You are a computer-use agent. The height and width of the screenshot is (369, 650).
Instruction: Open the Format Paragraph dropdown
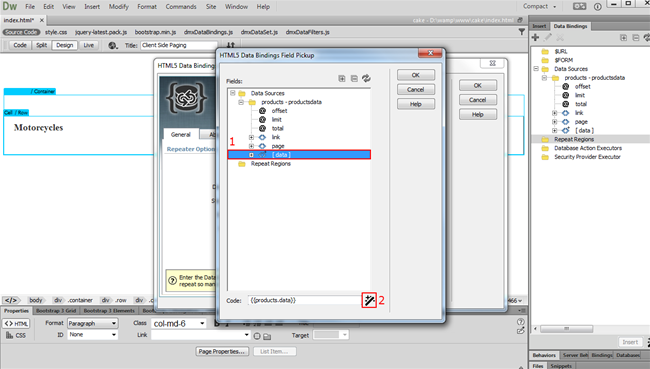point(92,323)
